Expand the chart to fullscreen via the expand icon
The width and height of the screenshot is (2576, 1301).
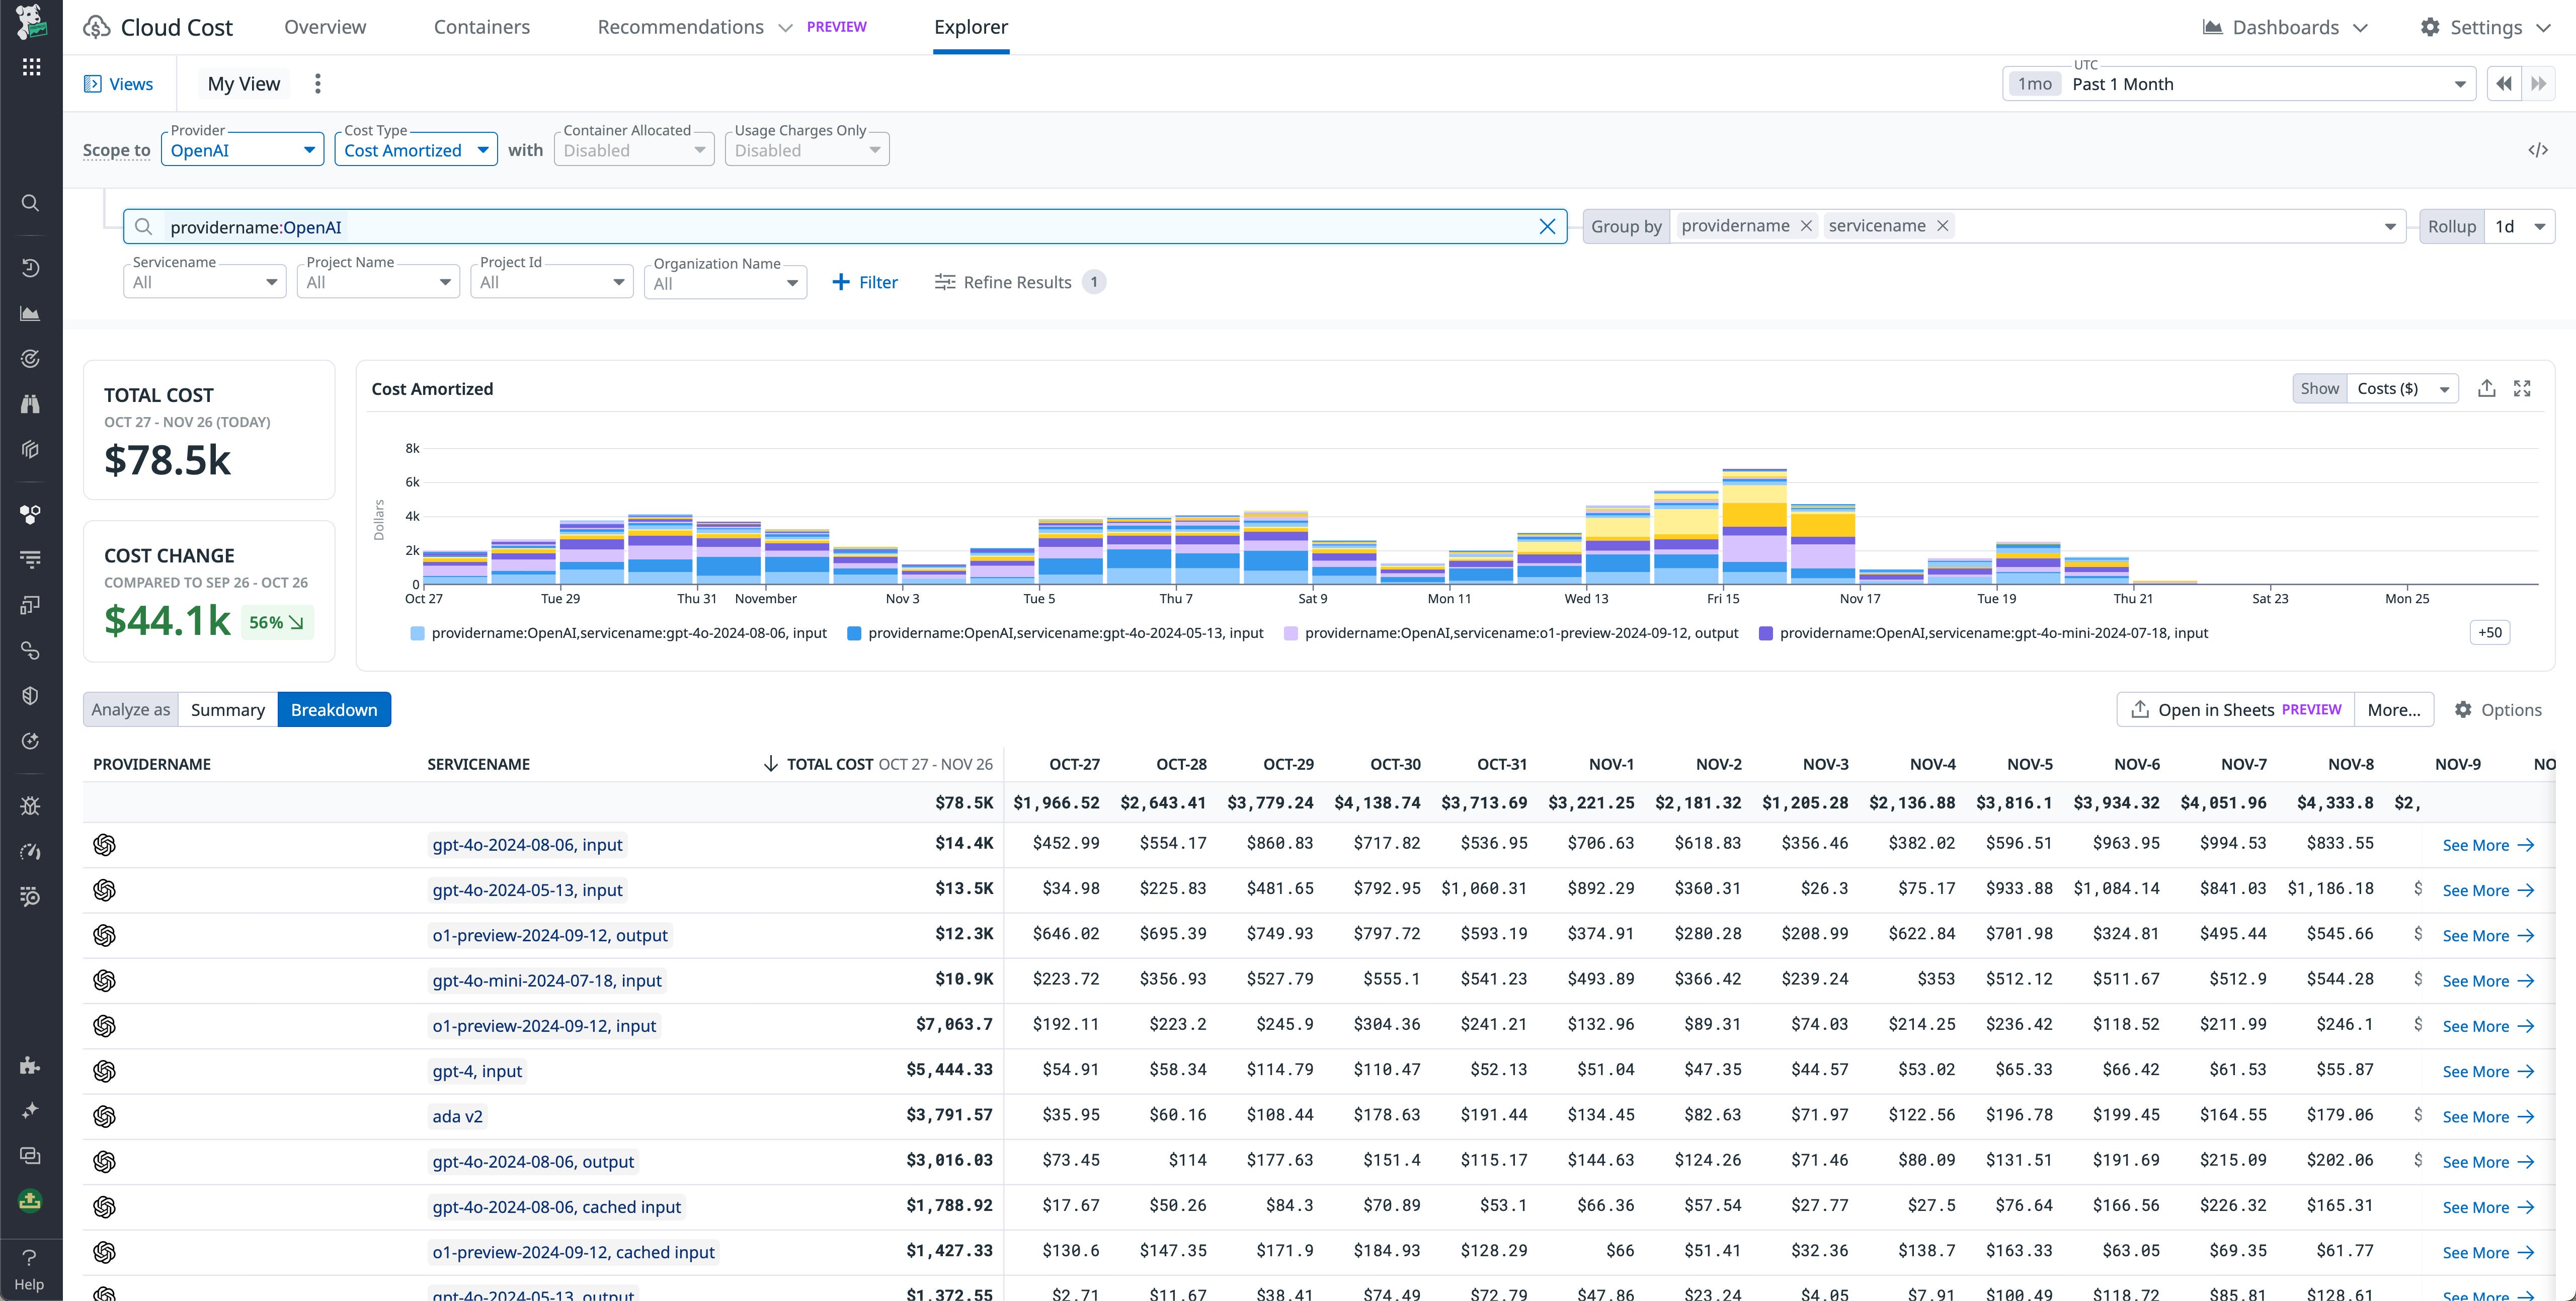(x=2523, y=388)
